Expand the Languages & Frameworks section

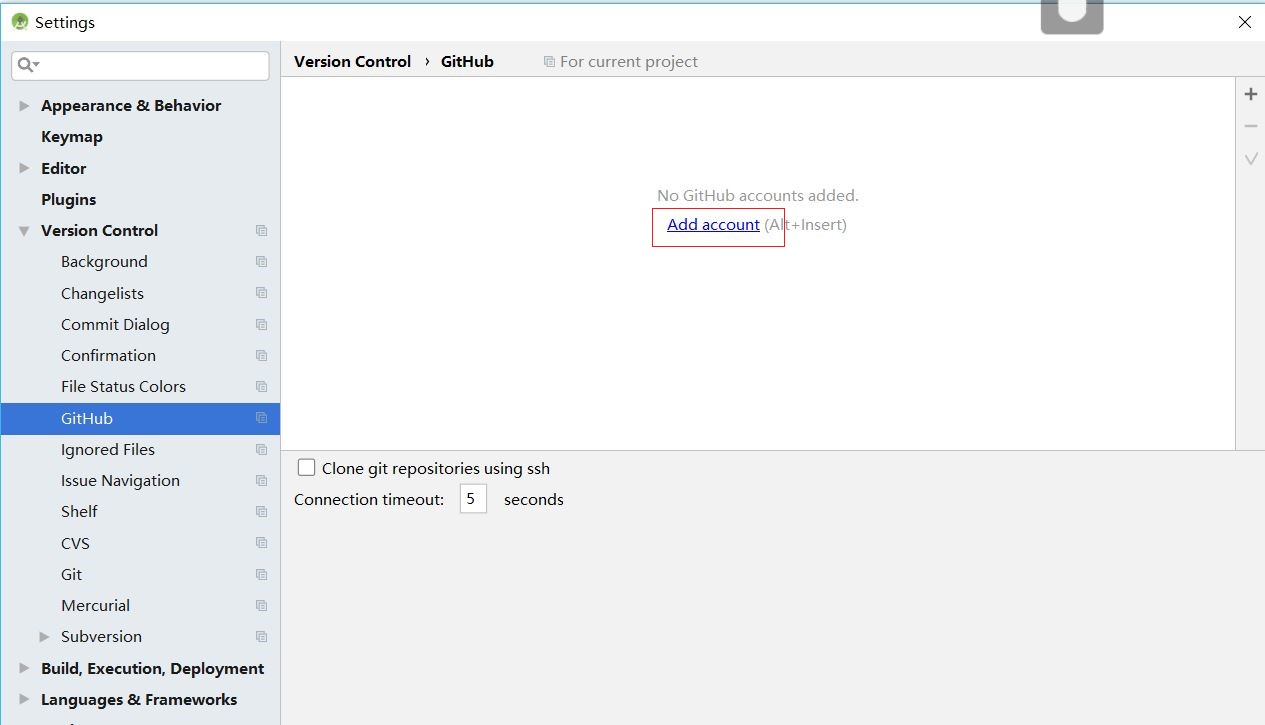24,699
